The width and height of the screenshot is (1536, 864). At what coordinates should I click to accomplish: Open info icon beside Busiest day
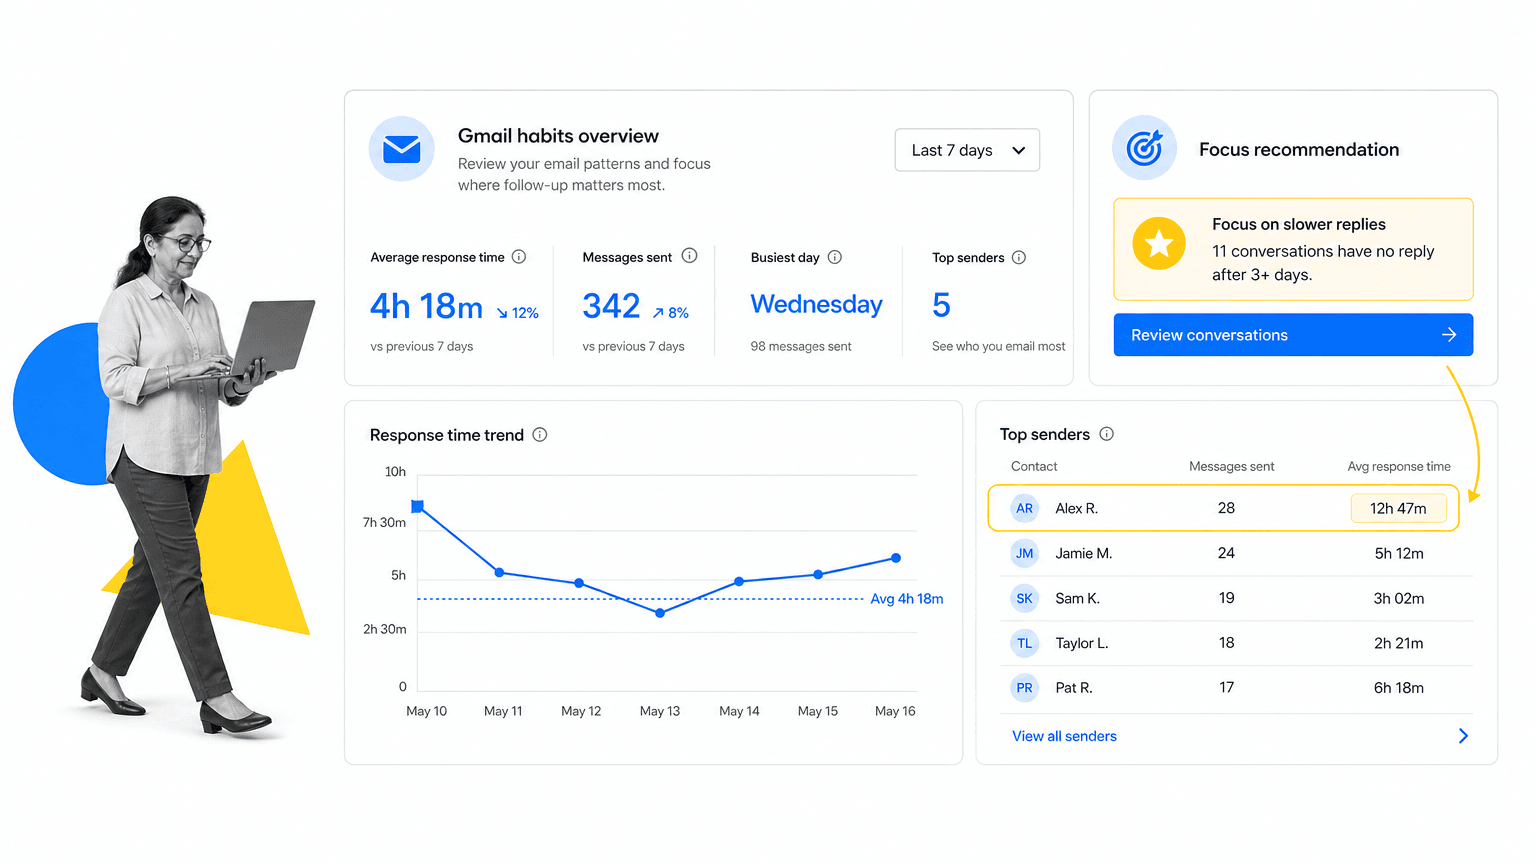[x=835, y=257]
